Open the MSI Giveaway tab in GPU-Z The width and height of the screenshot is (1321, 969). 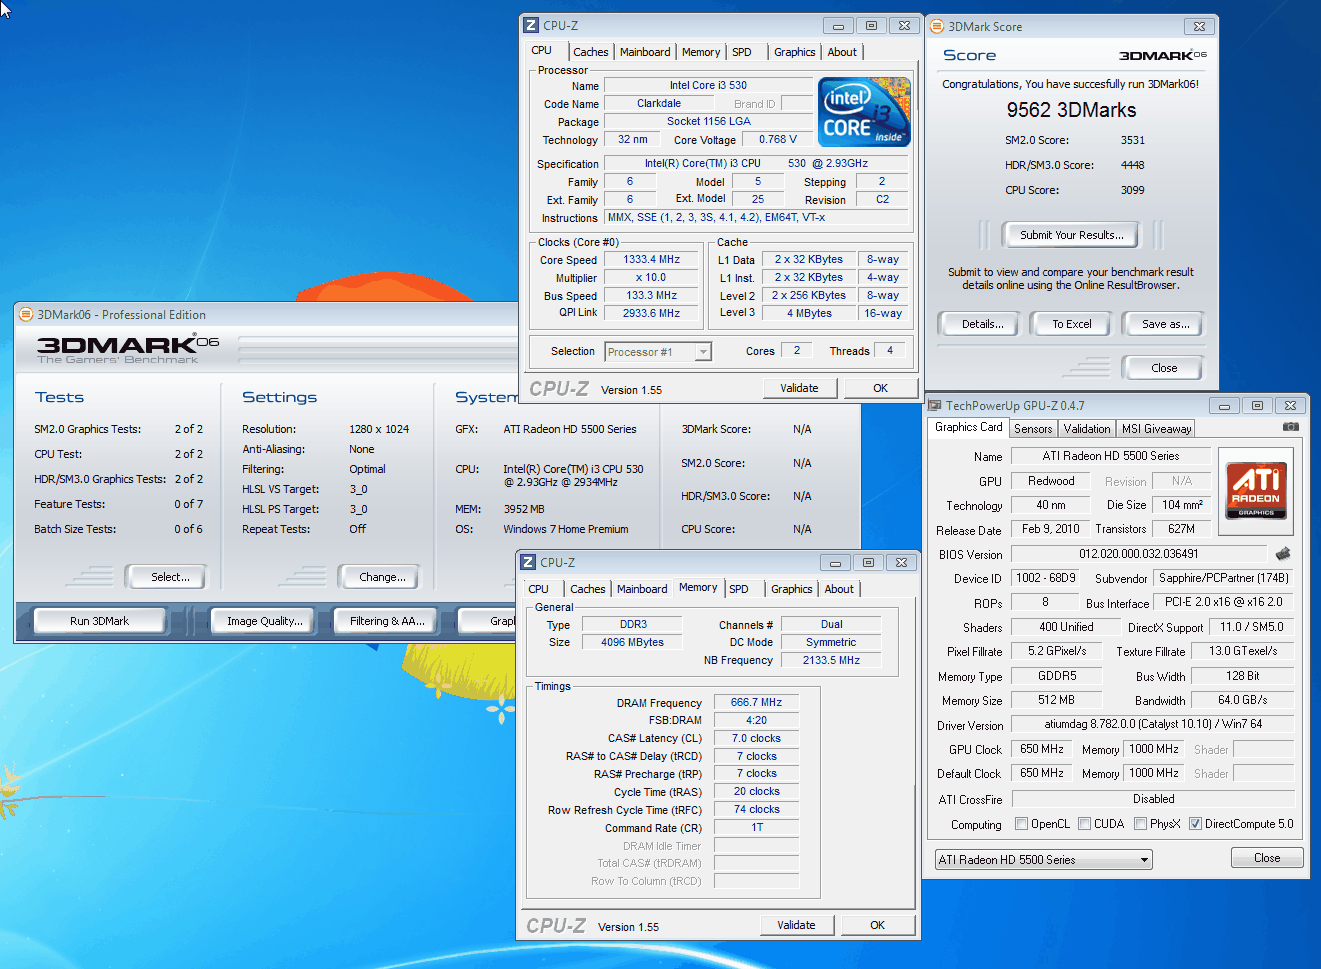(1156, 429)
